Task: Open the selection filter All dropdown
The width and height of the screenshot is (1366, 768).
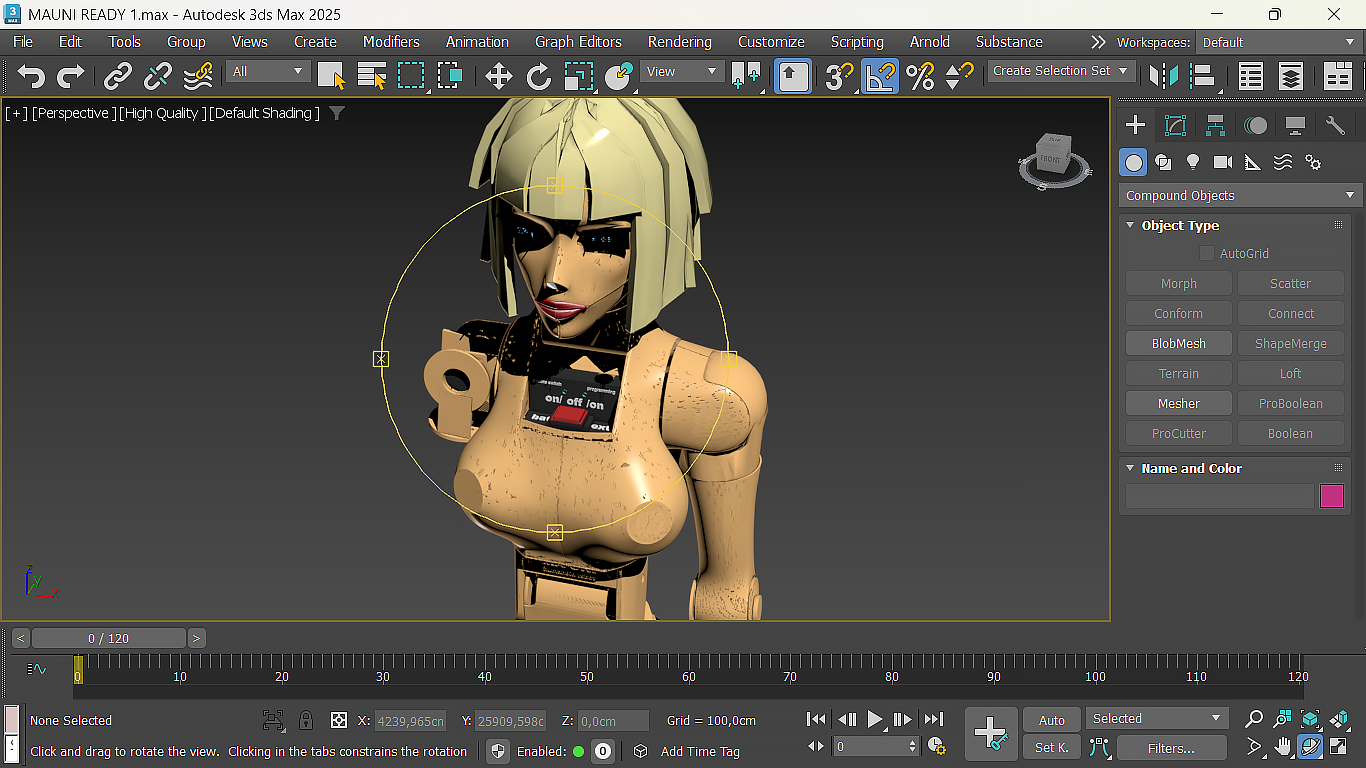Action: pos(267,71)
